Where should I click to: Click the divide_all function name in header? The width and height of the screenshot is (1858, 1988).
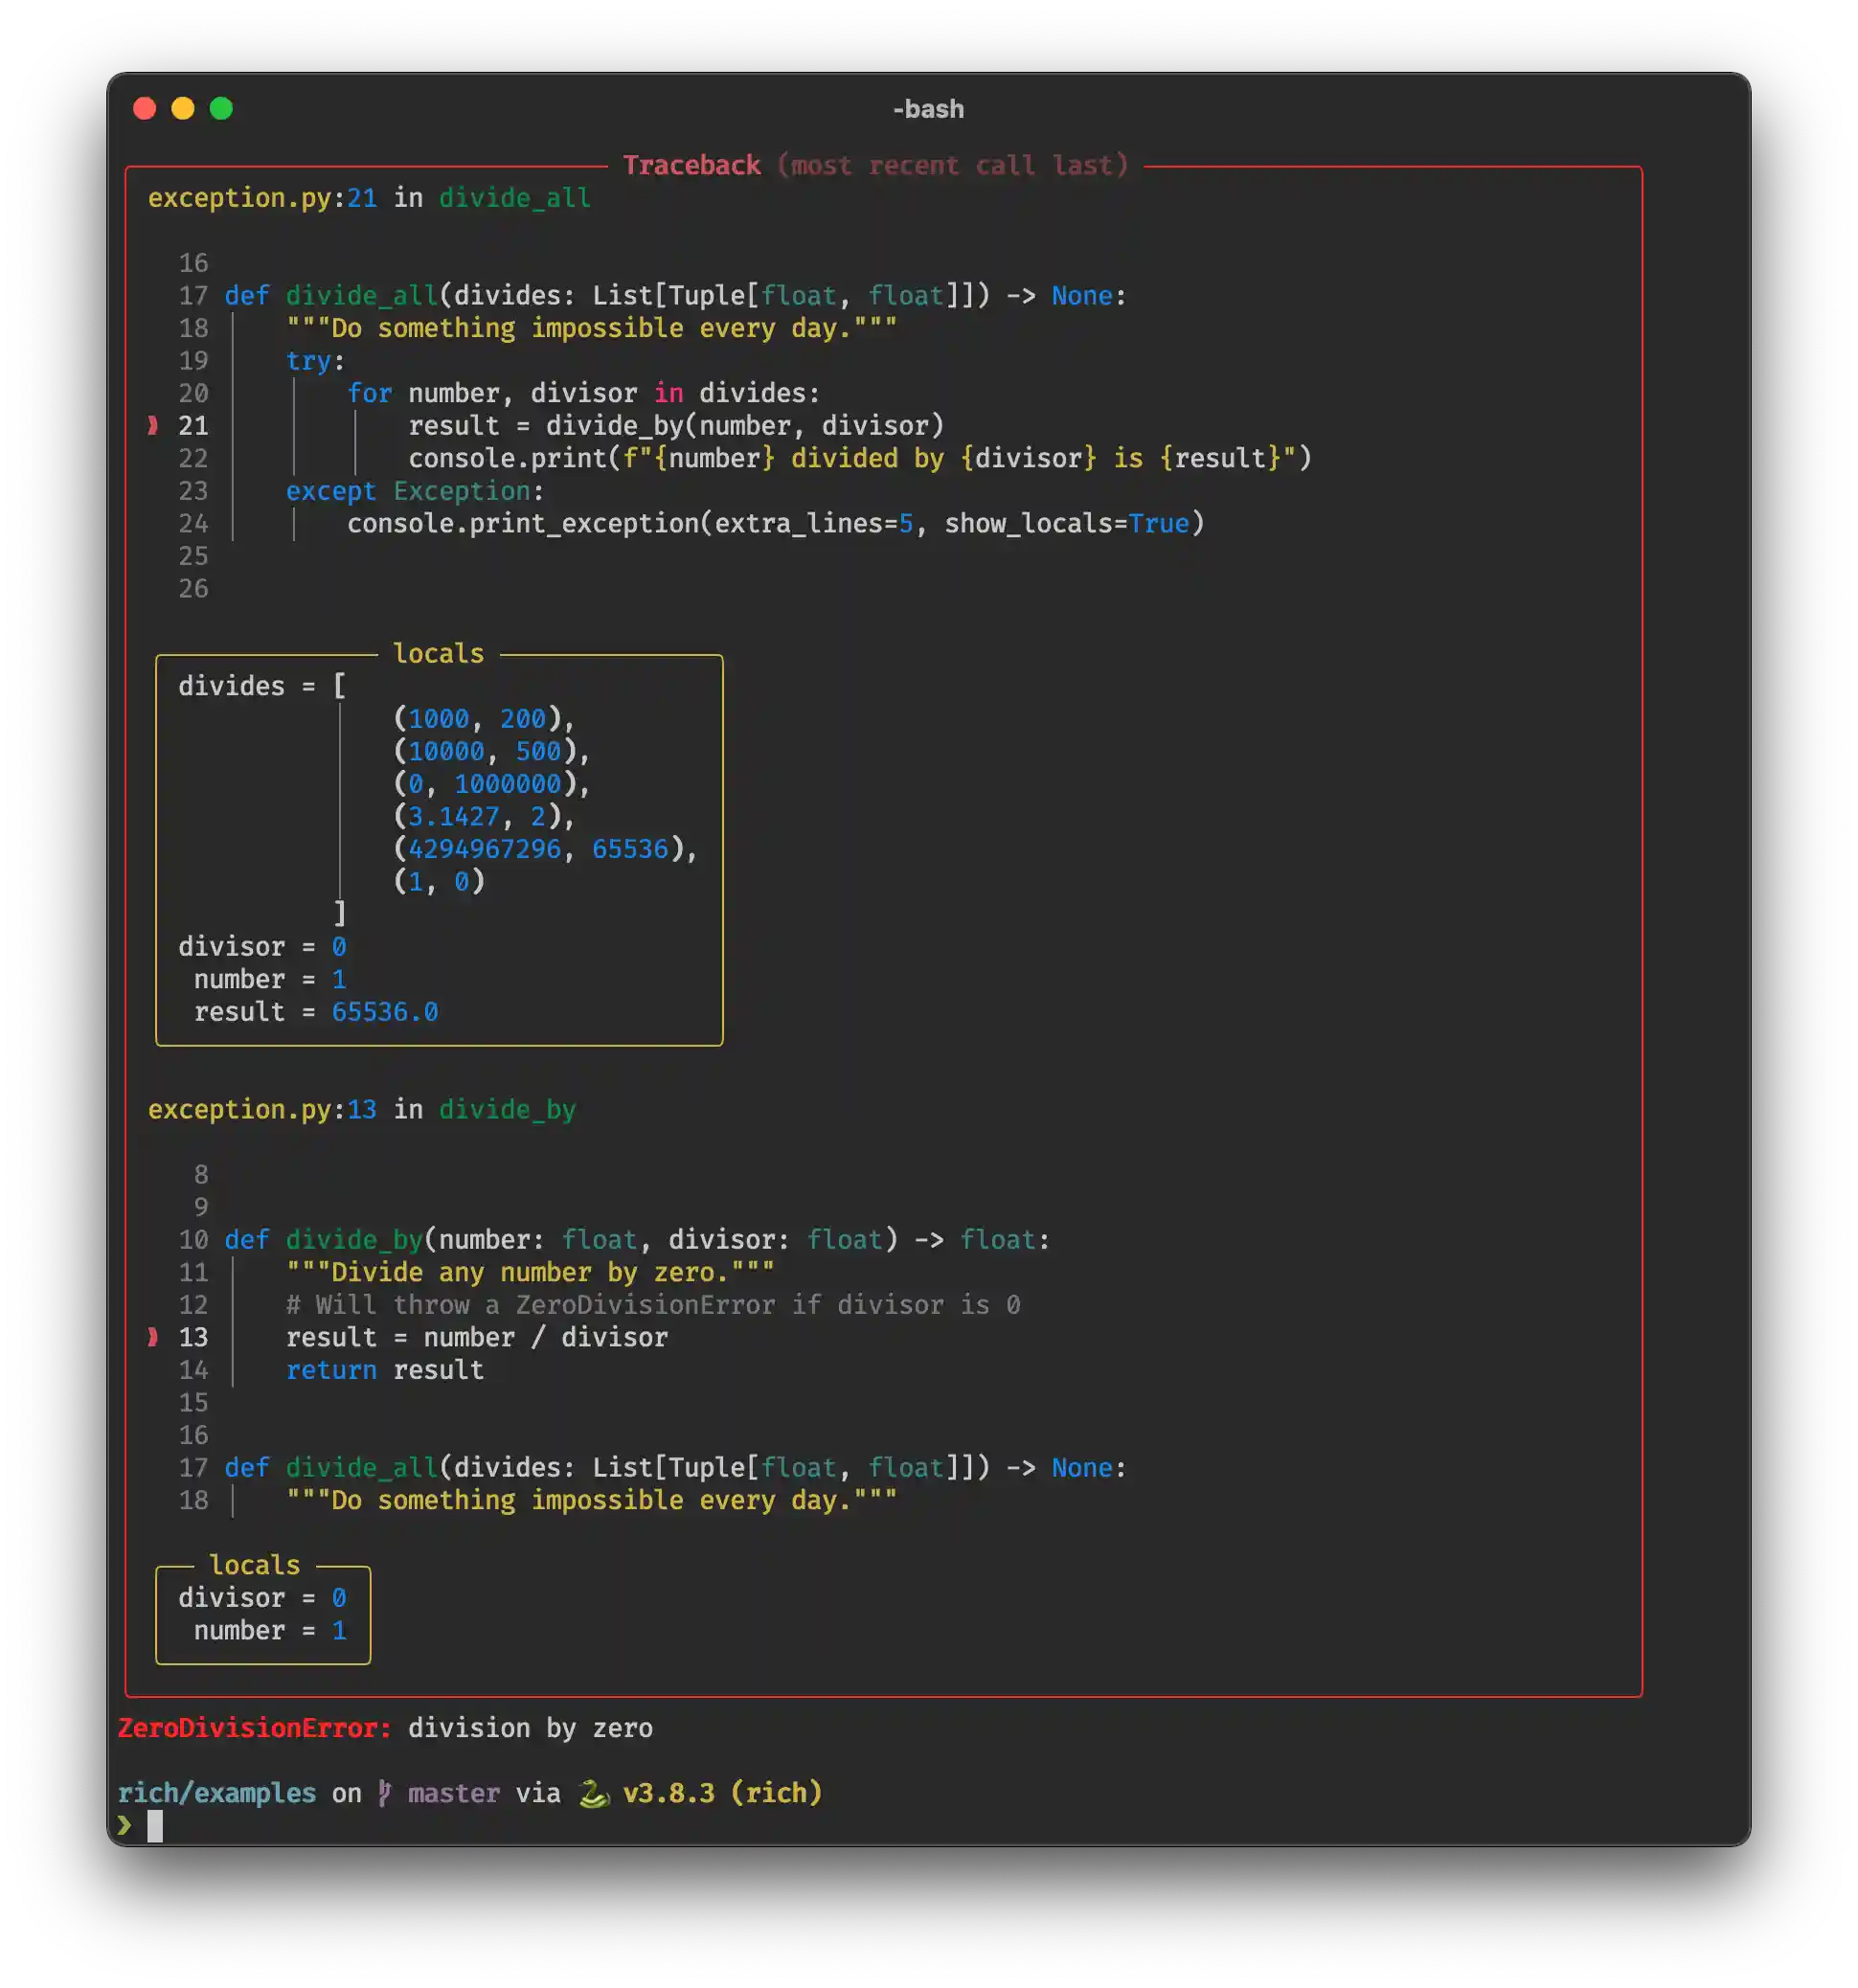(514, 198)
